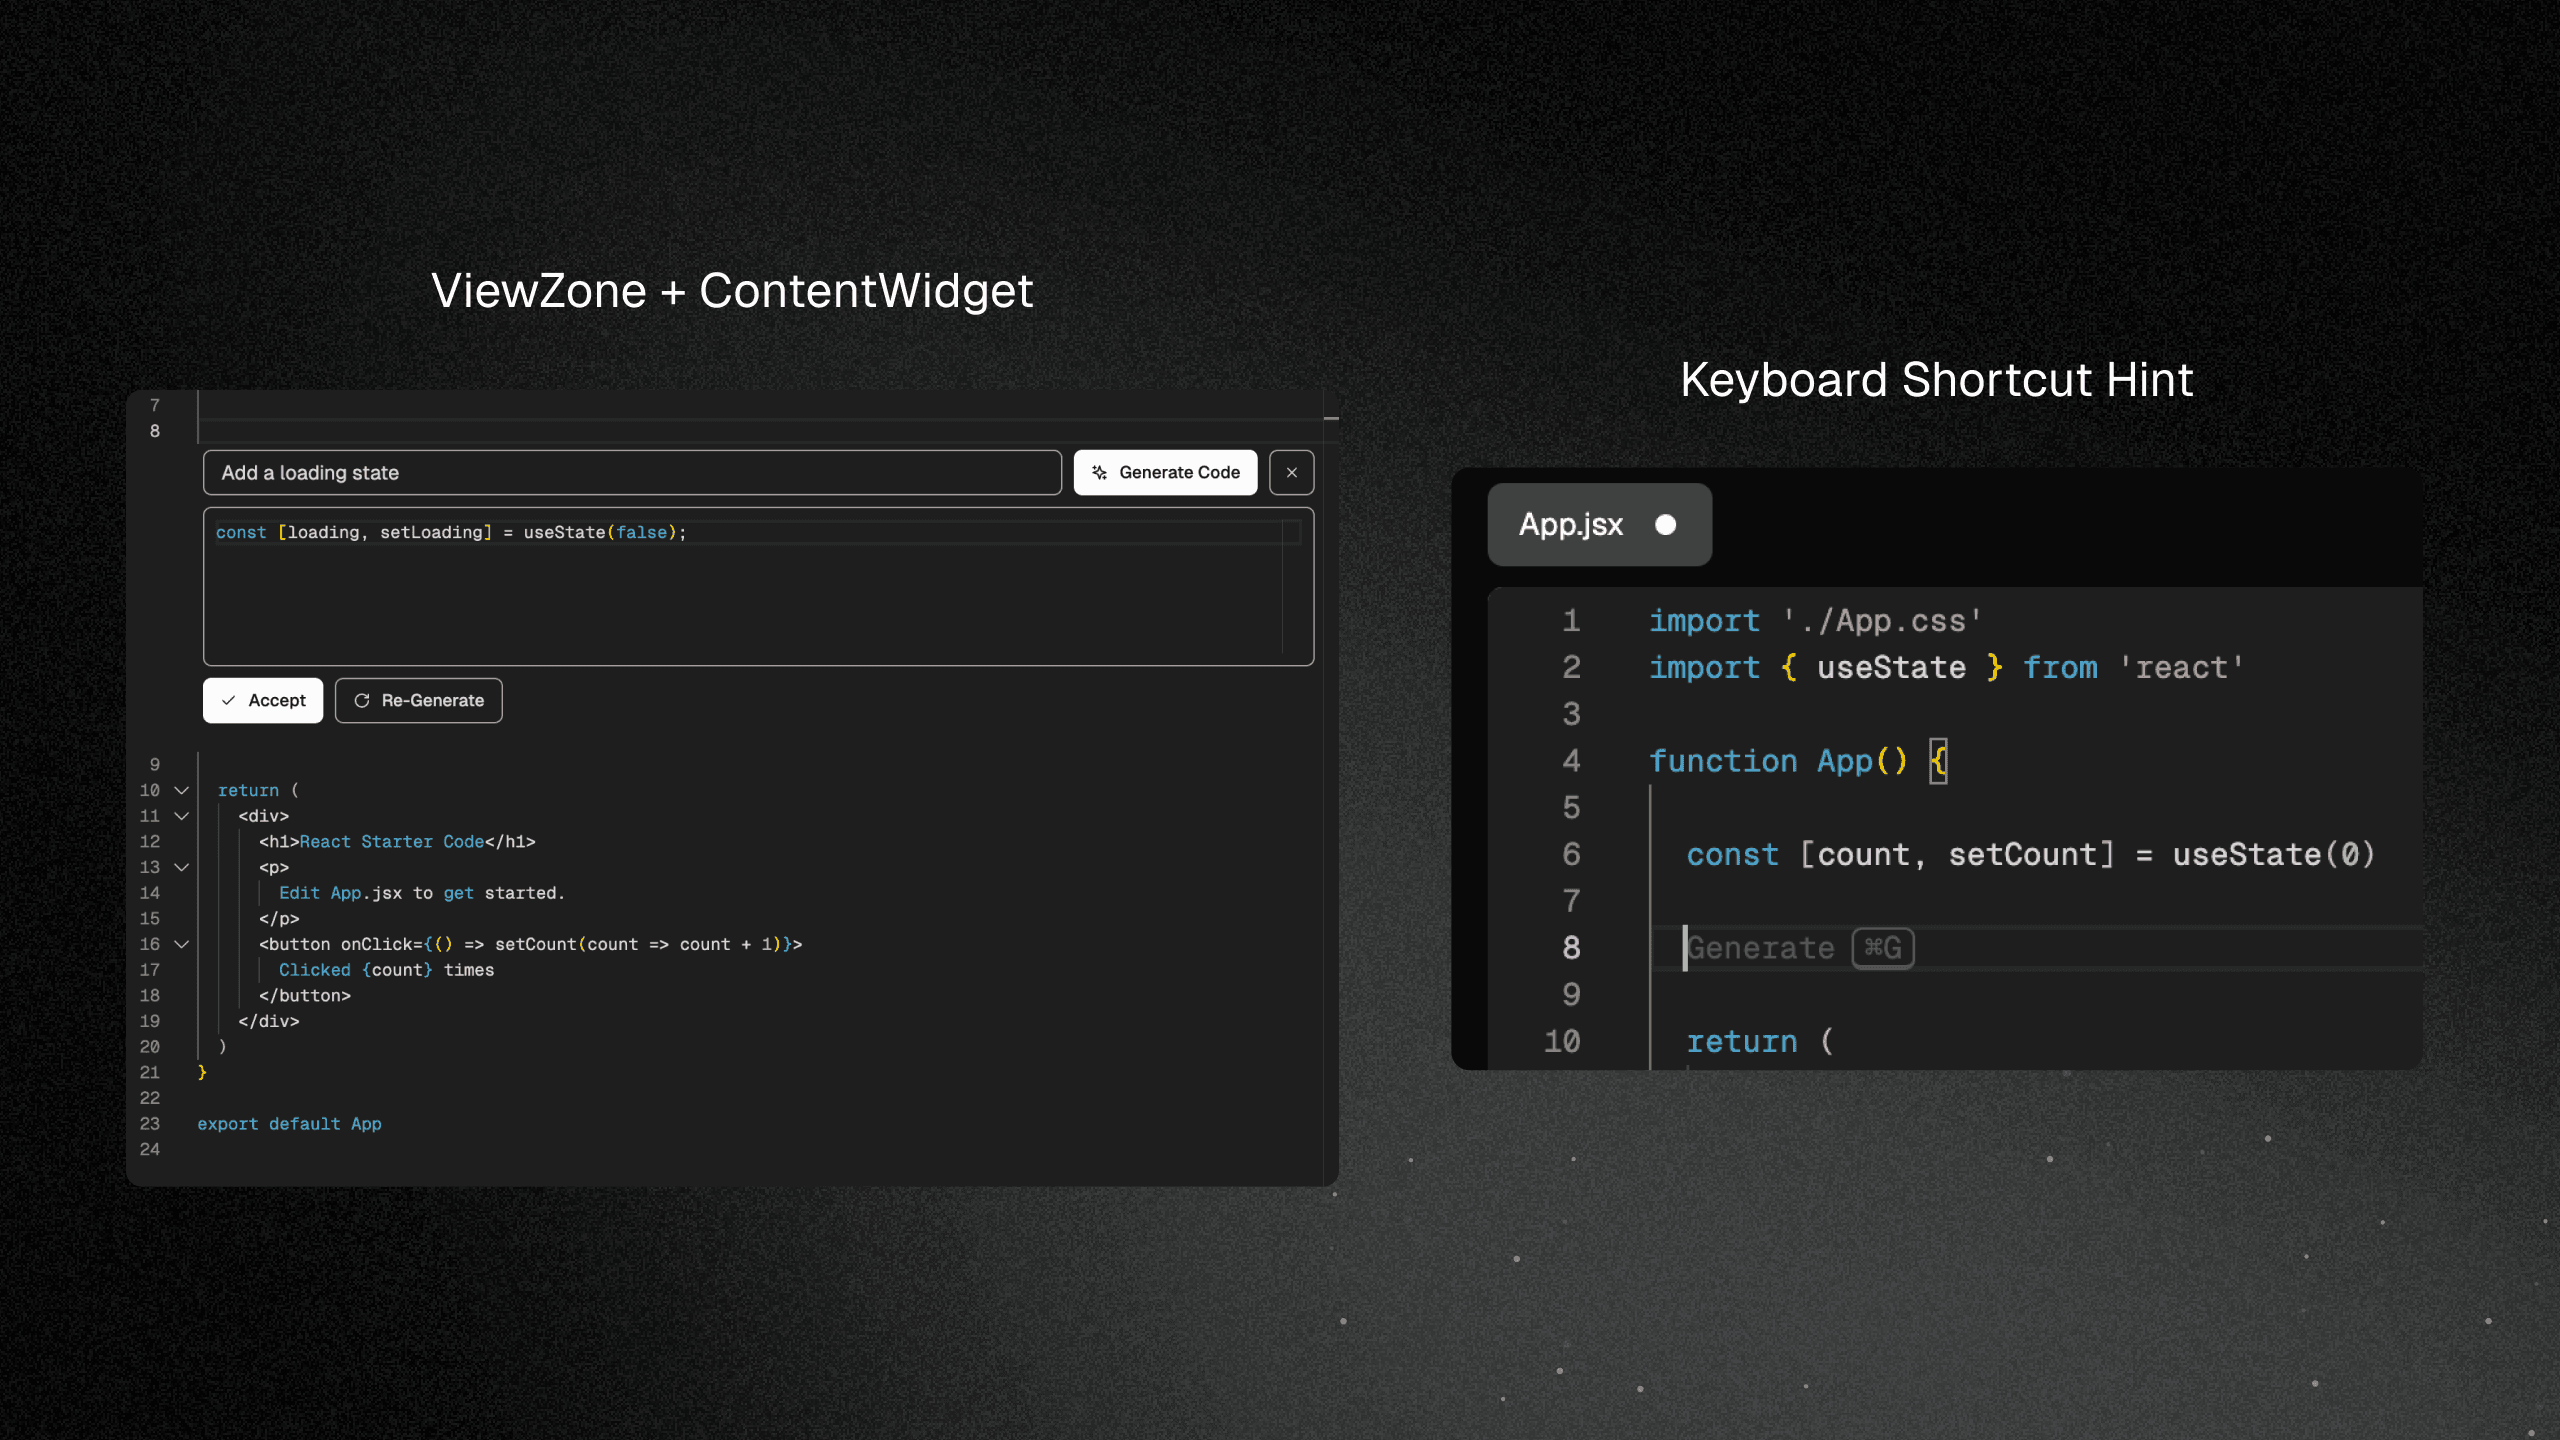Viewport: 2560px width, 1440px height.
Task: Collapse the return block at line 10
Action: (181, 790)
